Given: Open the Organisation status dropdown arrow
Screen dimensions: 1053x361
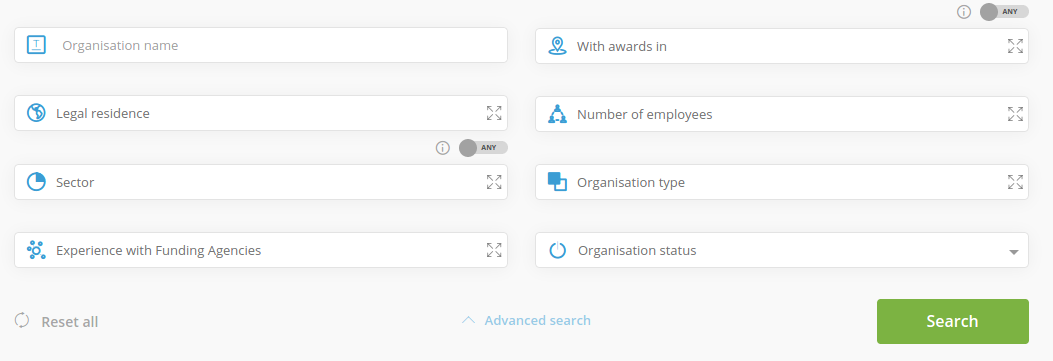Looking at the screenshot, I should 1014,252.
